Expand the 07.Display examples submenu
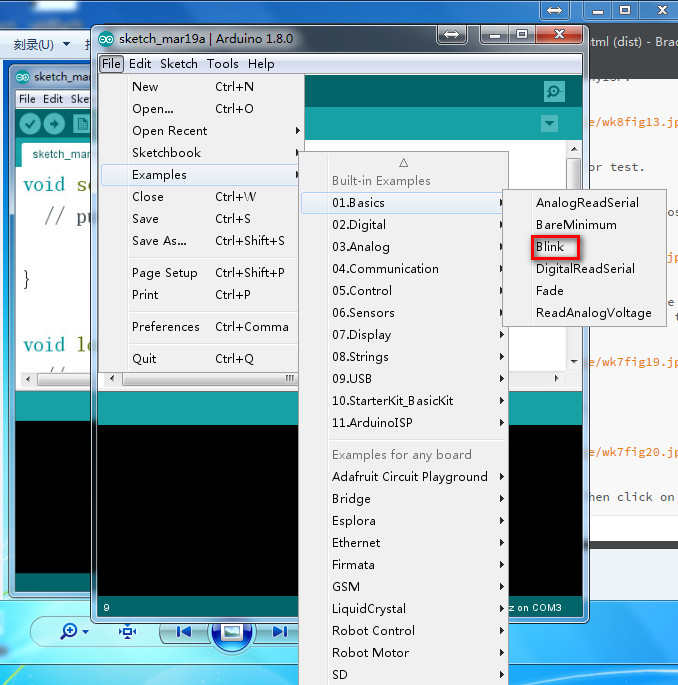Image resolution: width=678 pixels, height=685 pixels. (404, 335)
